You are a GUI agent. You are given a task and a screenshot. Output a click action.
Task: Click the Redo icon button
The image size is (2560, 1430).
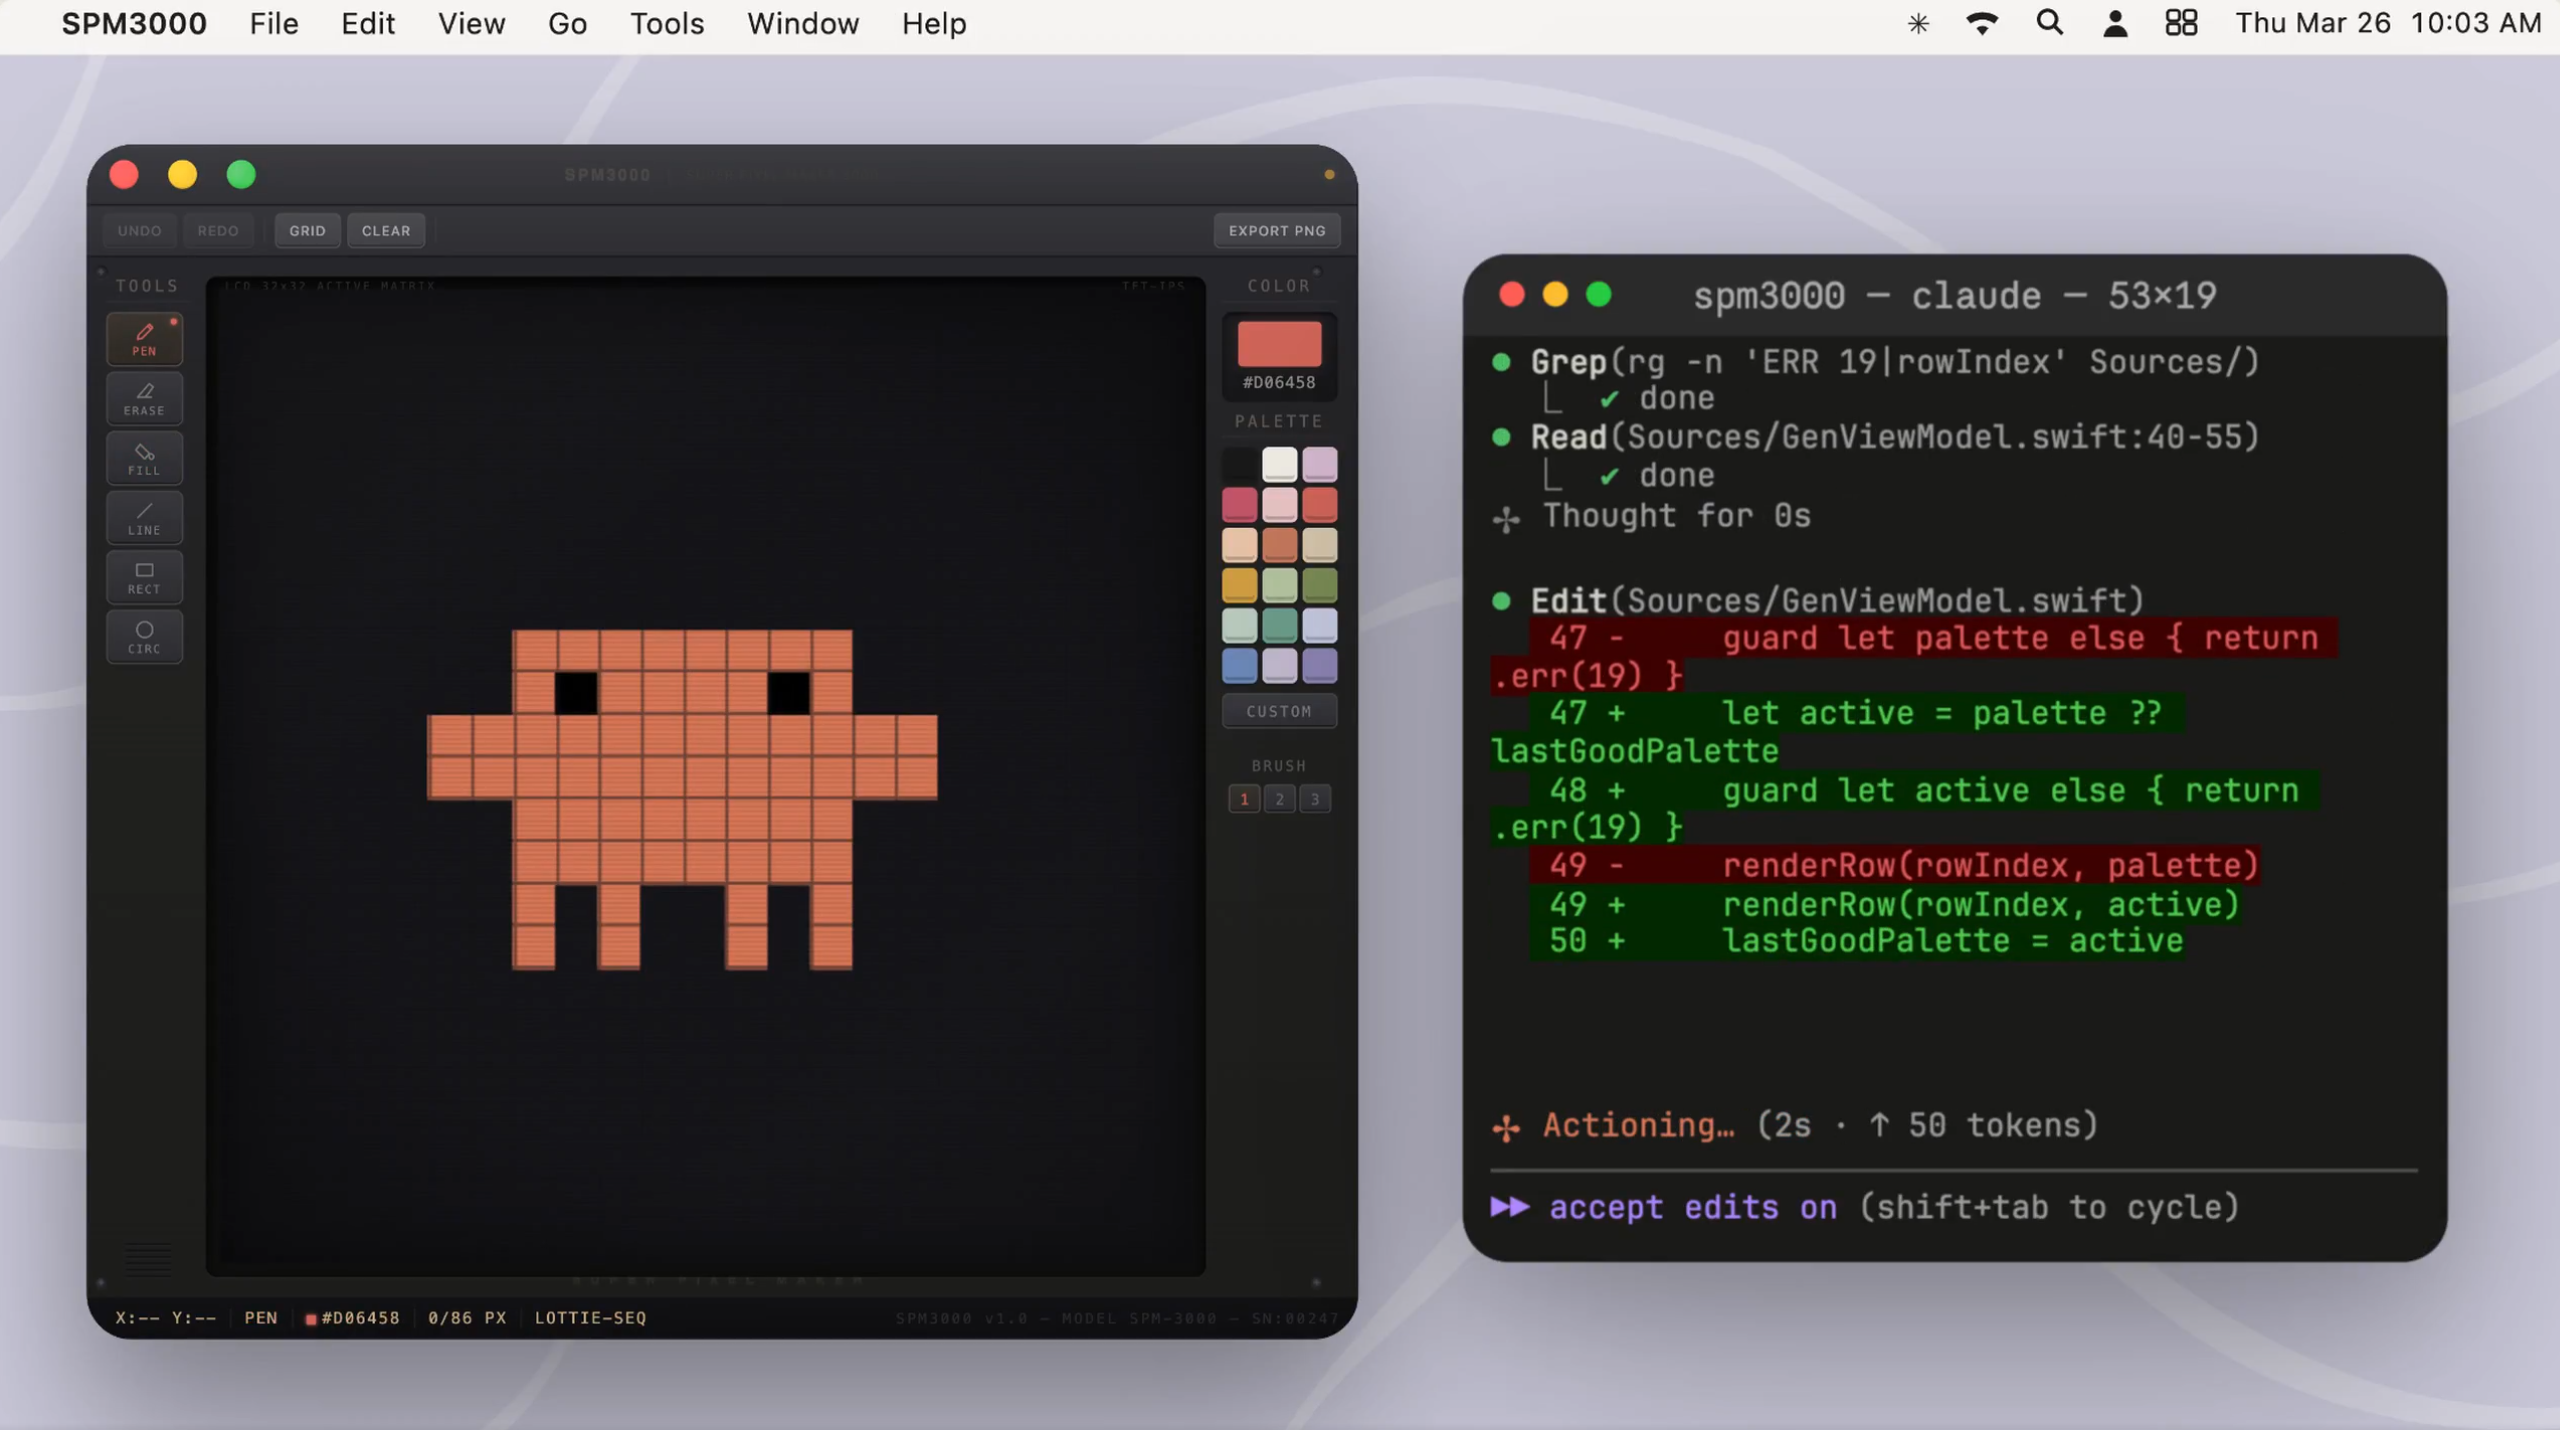click(x=218, y=230)
